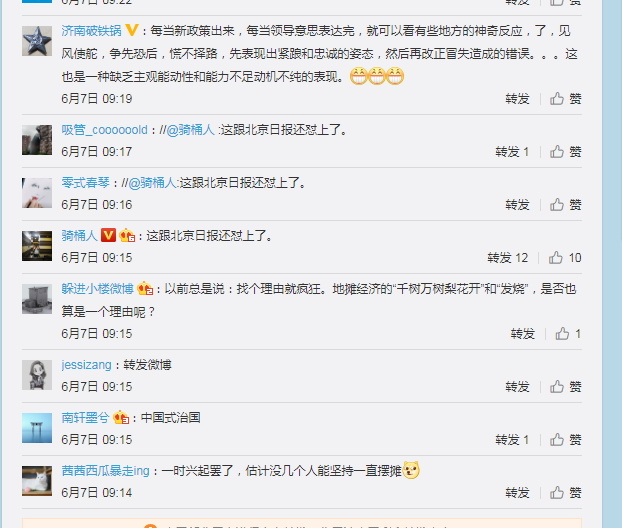Click the membership crown badge beside 南轩墨兮
Screen dimensions: 622x528
[x=121, y=418]
